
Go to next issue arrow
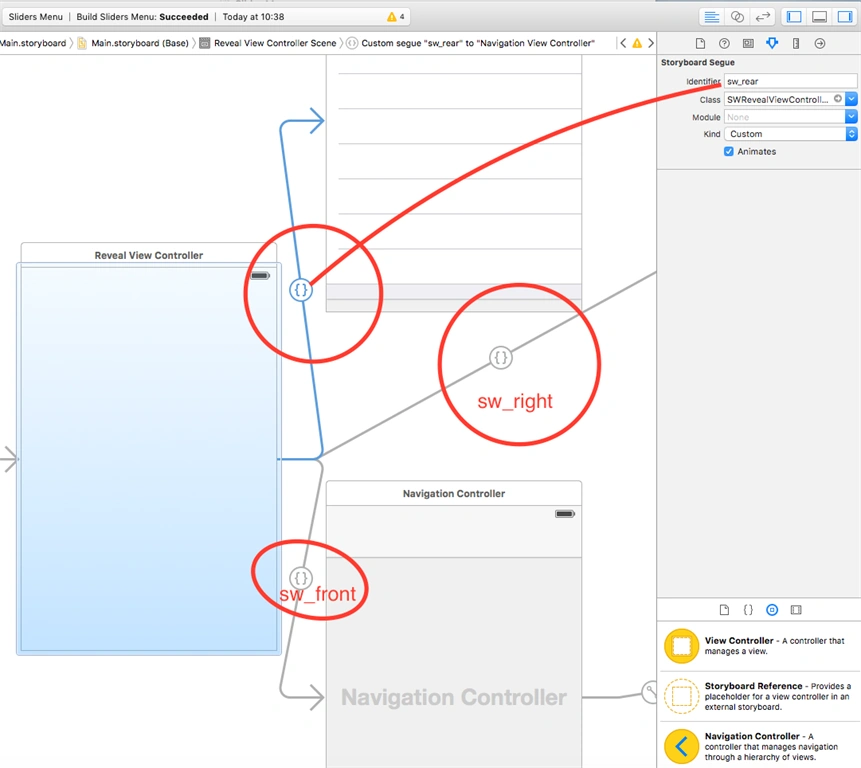pos(651,43)
